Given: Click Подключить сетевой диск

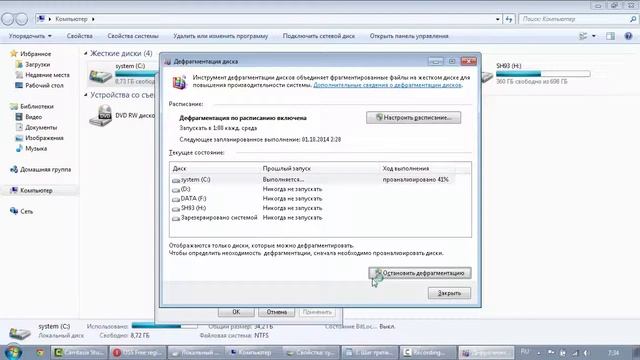Looking at the screenshot, I should 319,36.
